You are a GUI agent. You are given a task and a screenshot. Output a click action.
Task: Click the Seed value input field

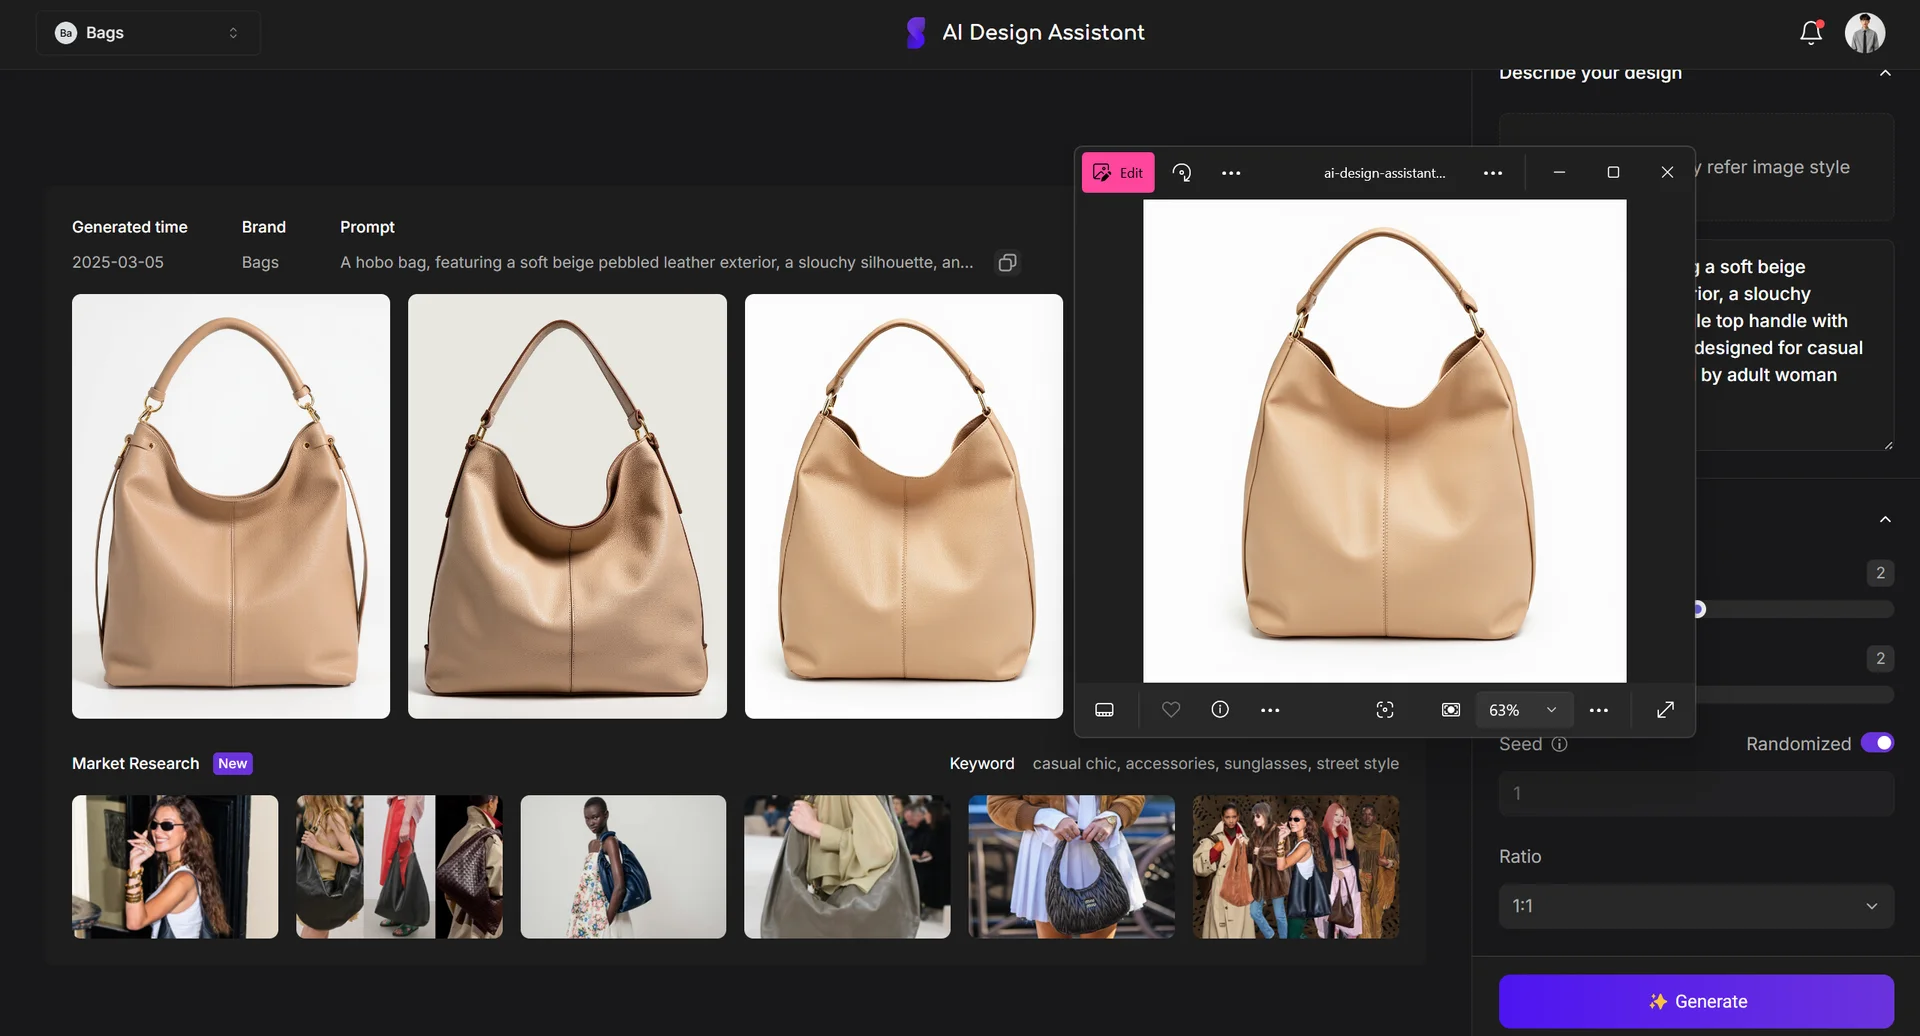[x=1694, y=793]
